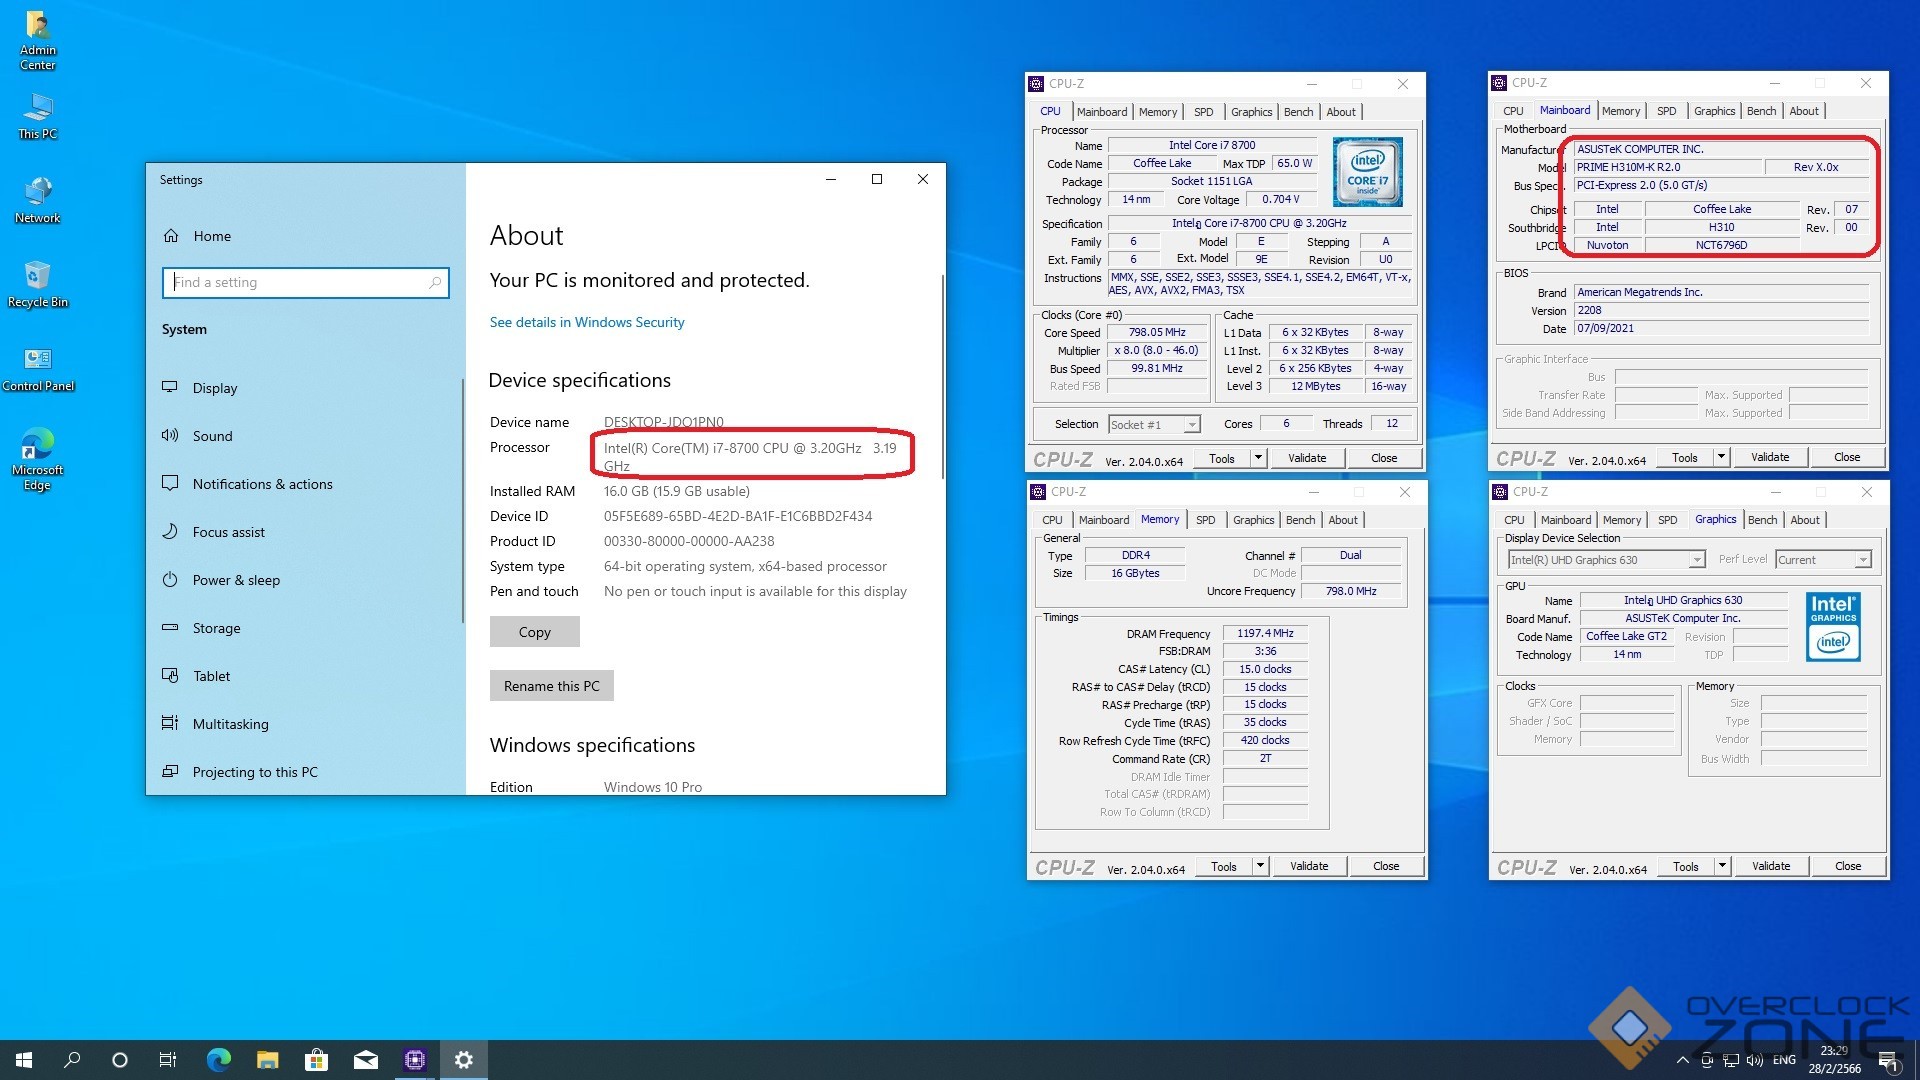Select SPD tab in Memory window
The image size is (1920, 1080).
coord(1205,520)
